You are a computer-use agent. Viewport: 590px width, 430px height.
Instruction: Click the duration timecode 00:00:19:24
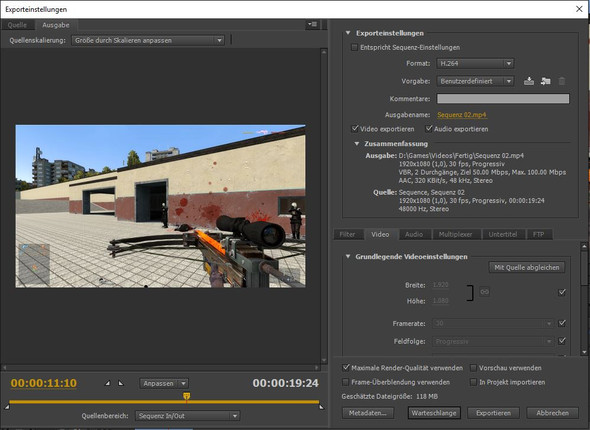(286, 383)
